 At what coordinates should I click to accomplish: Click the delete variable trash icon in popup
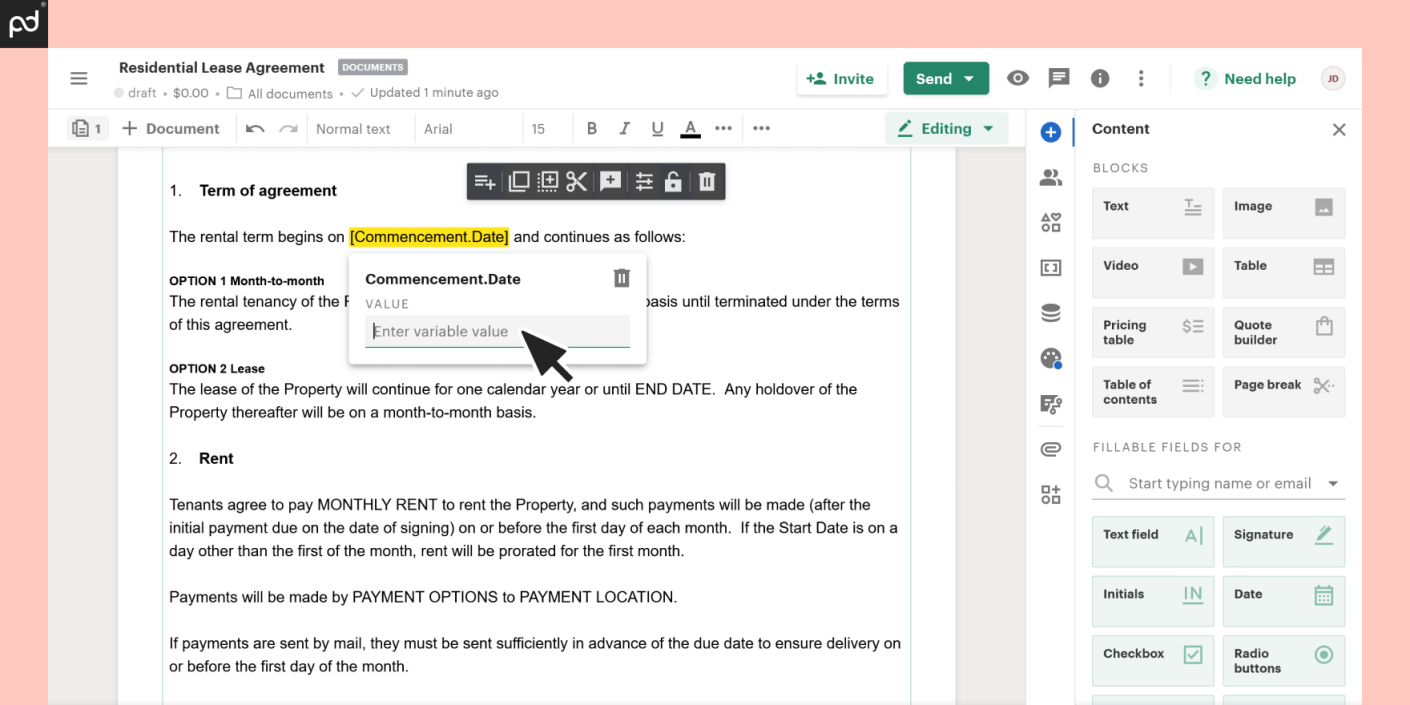pos(621,278)
